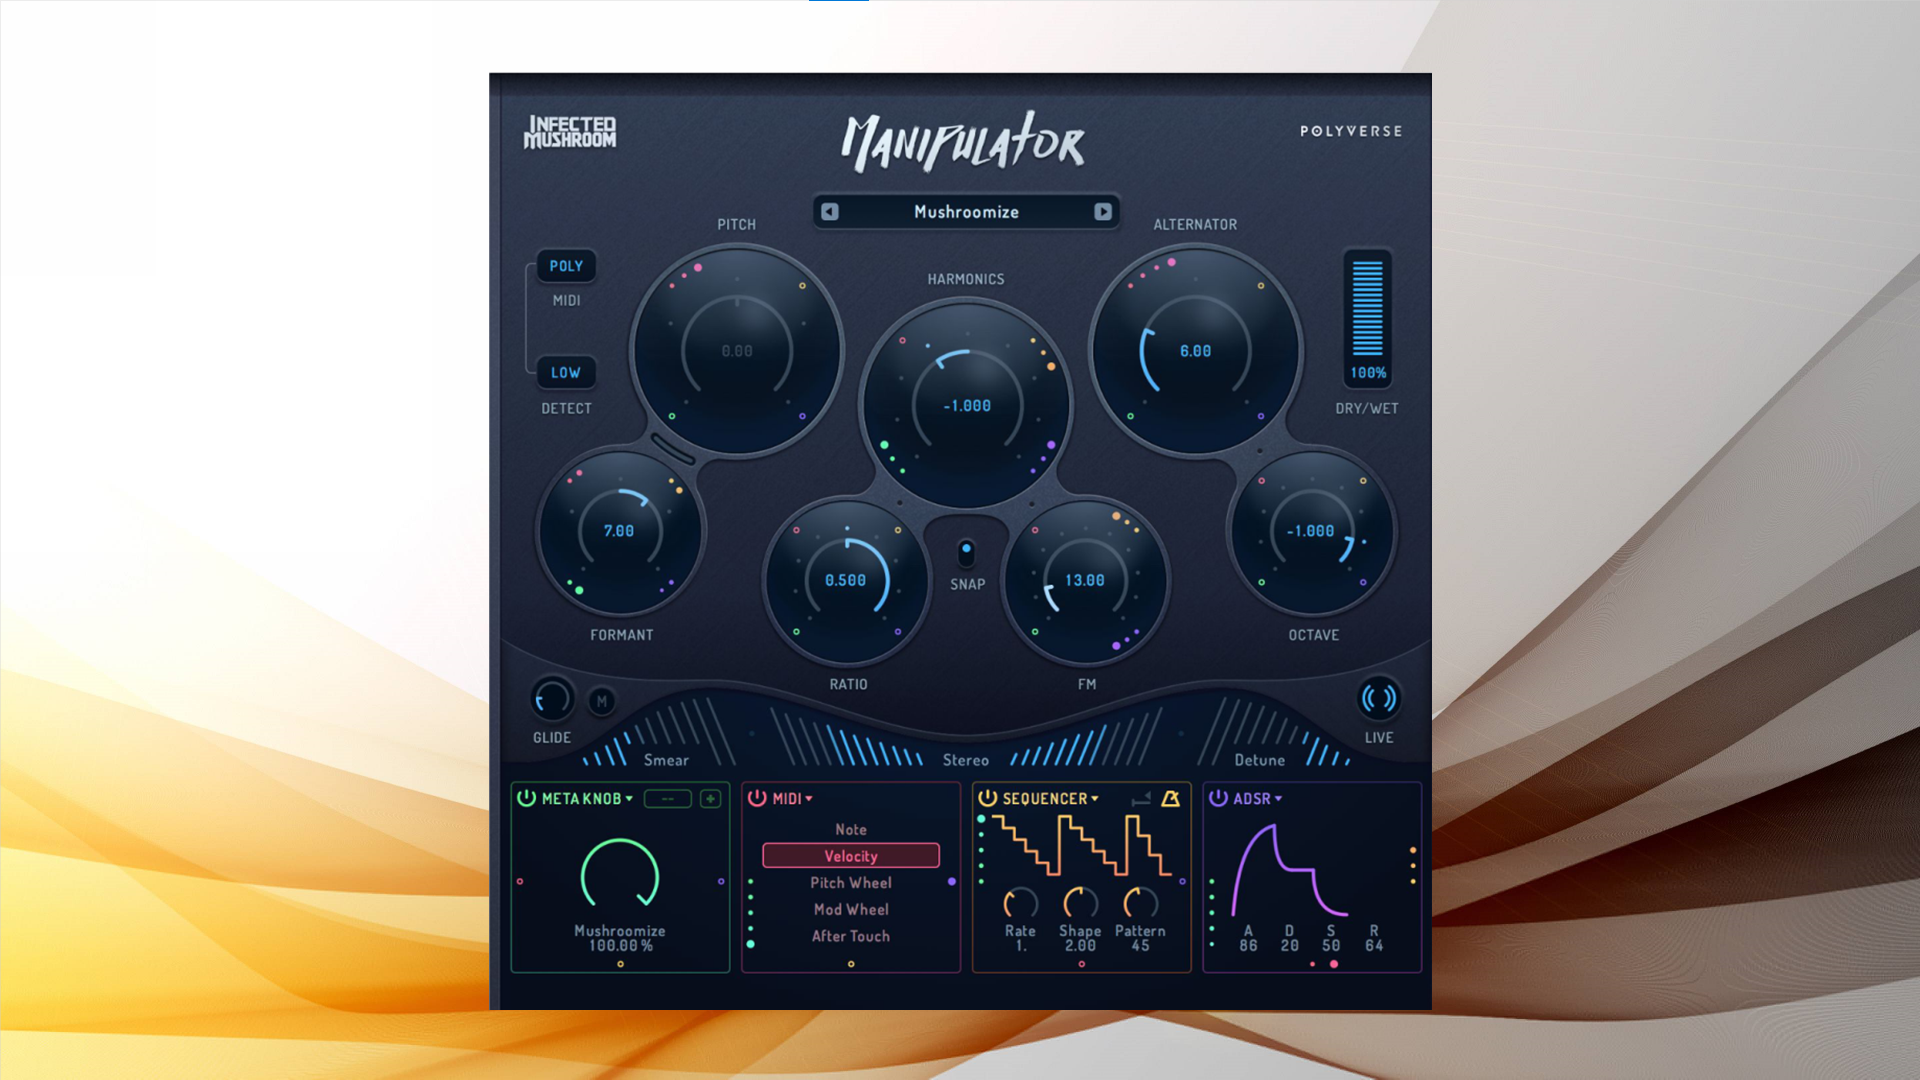
Task: Click the ADSR envelope curve display
Action: (1290, 870)
